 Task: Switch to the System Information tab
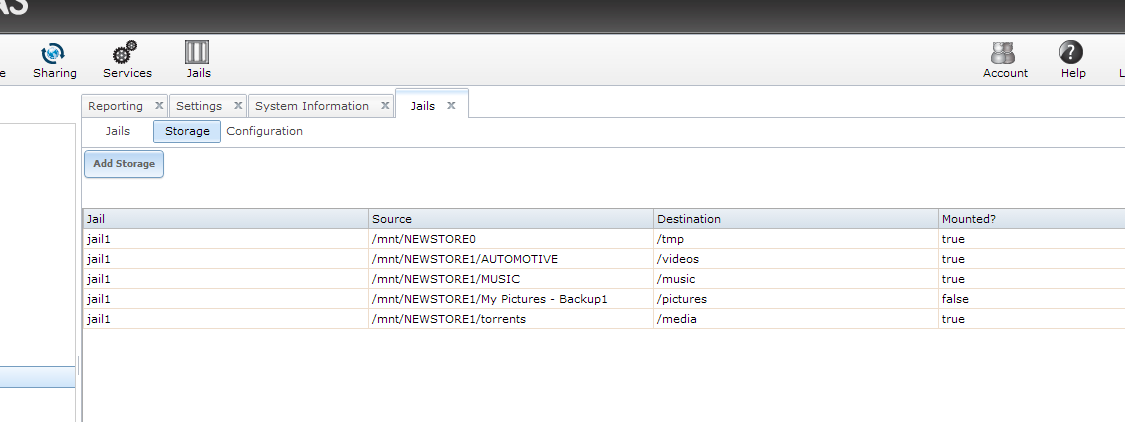(312, 106)
